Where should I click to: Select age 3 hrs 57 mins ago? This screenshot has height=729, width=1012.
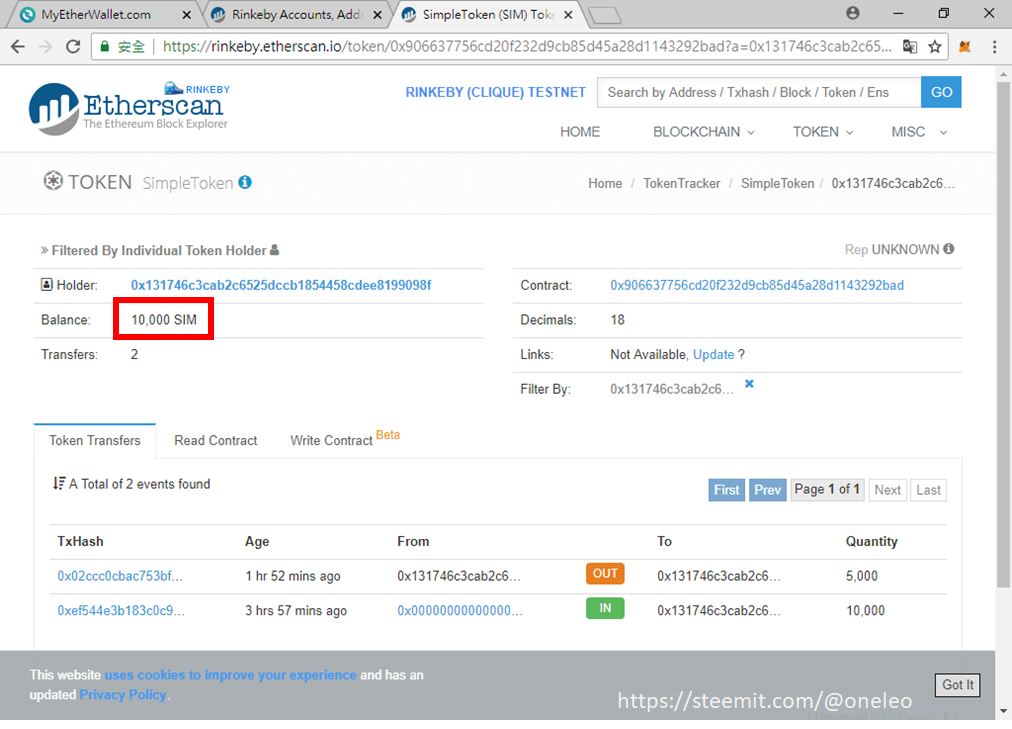click(x=296, y=610)
